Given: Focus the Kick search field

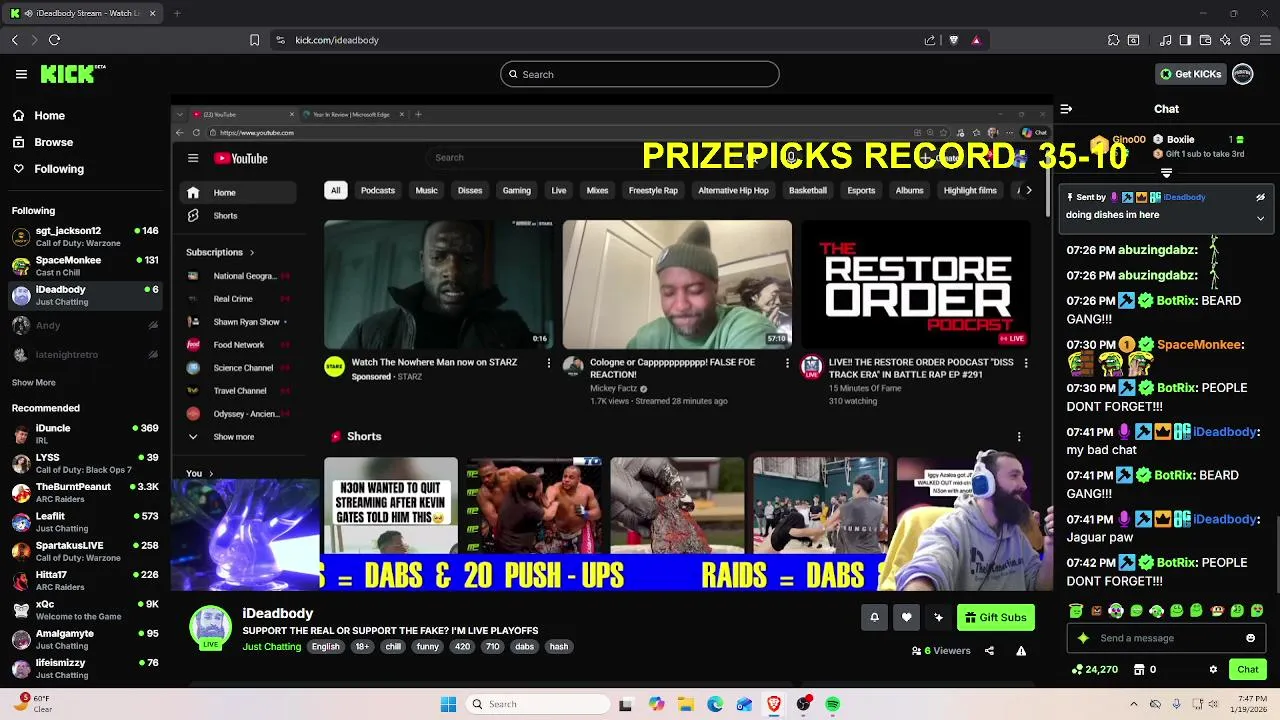Looking at the screenshot, I should [x=640, y=74].
